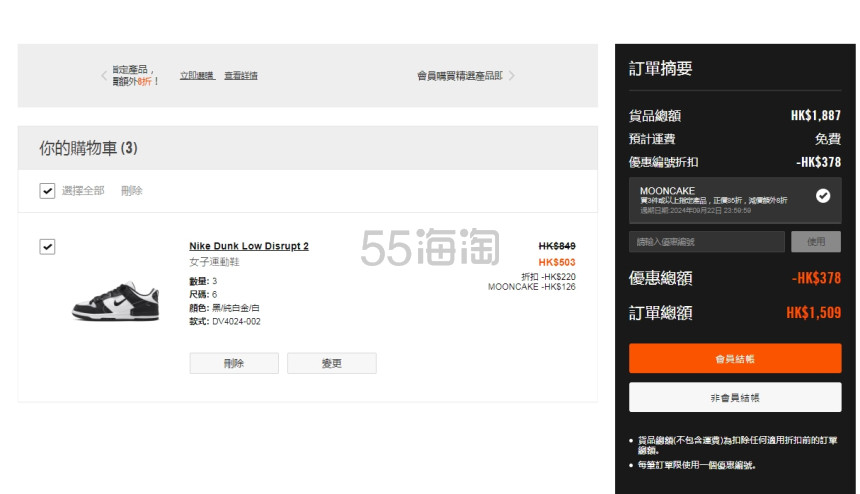The width and height of the screenshot is (860, 494).
Task: Click the Nike Dunk shoe thumbnail
Action: coord(116,301)
